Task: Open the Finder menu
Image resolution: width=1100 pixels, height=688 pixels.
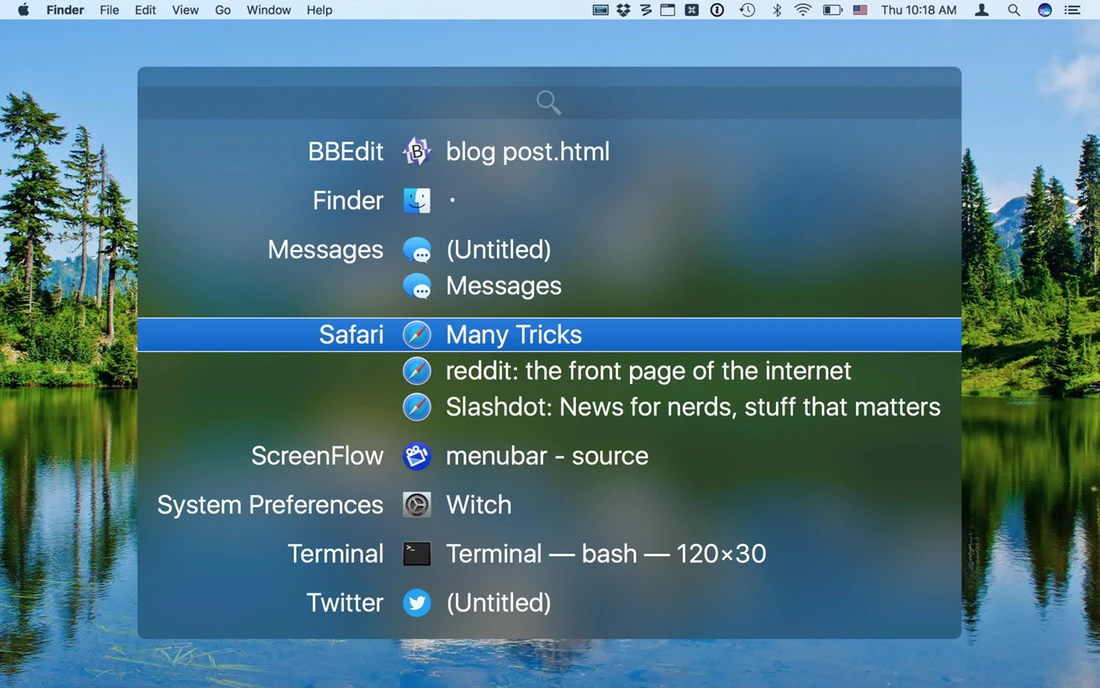Action: tap(65, 10)
